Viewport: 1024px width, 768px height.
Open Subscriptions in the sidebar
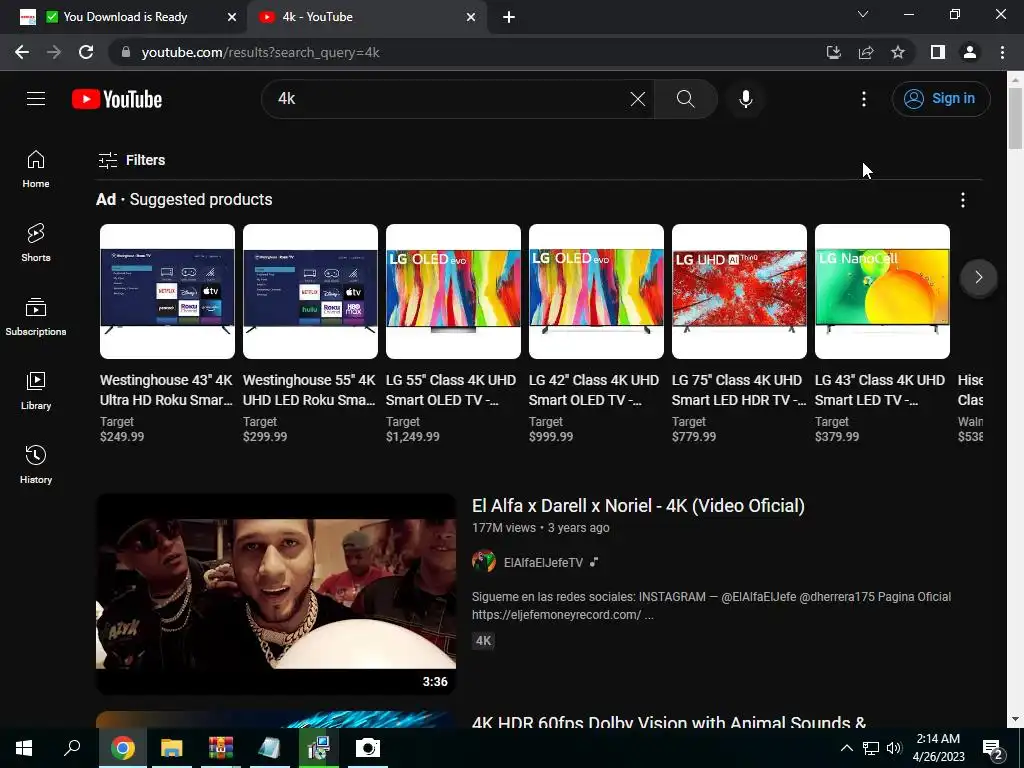36,317
